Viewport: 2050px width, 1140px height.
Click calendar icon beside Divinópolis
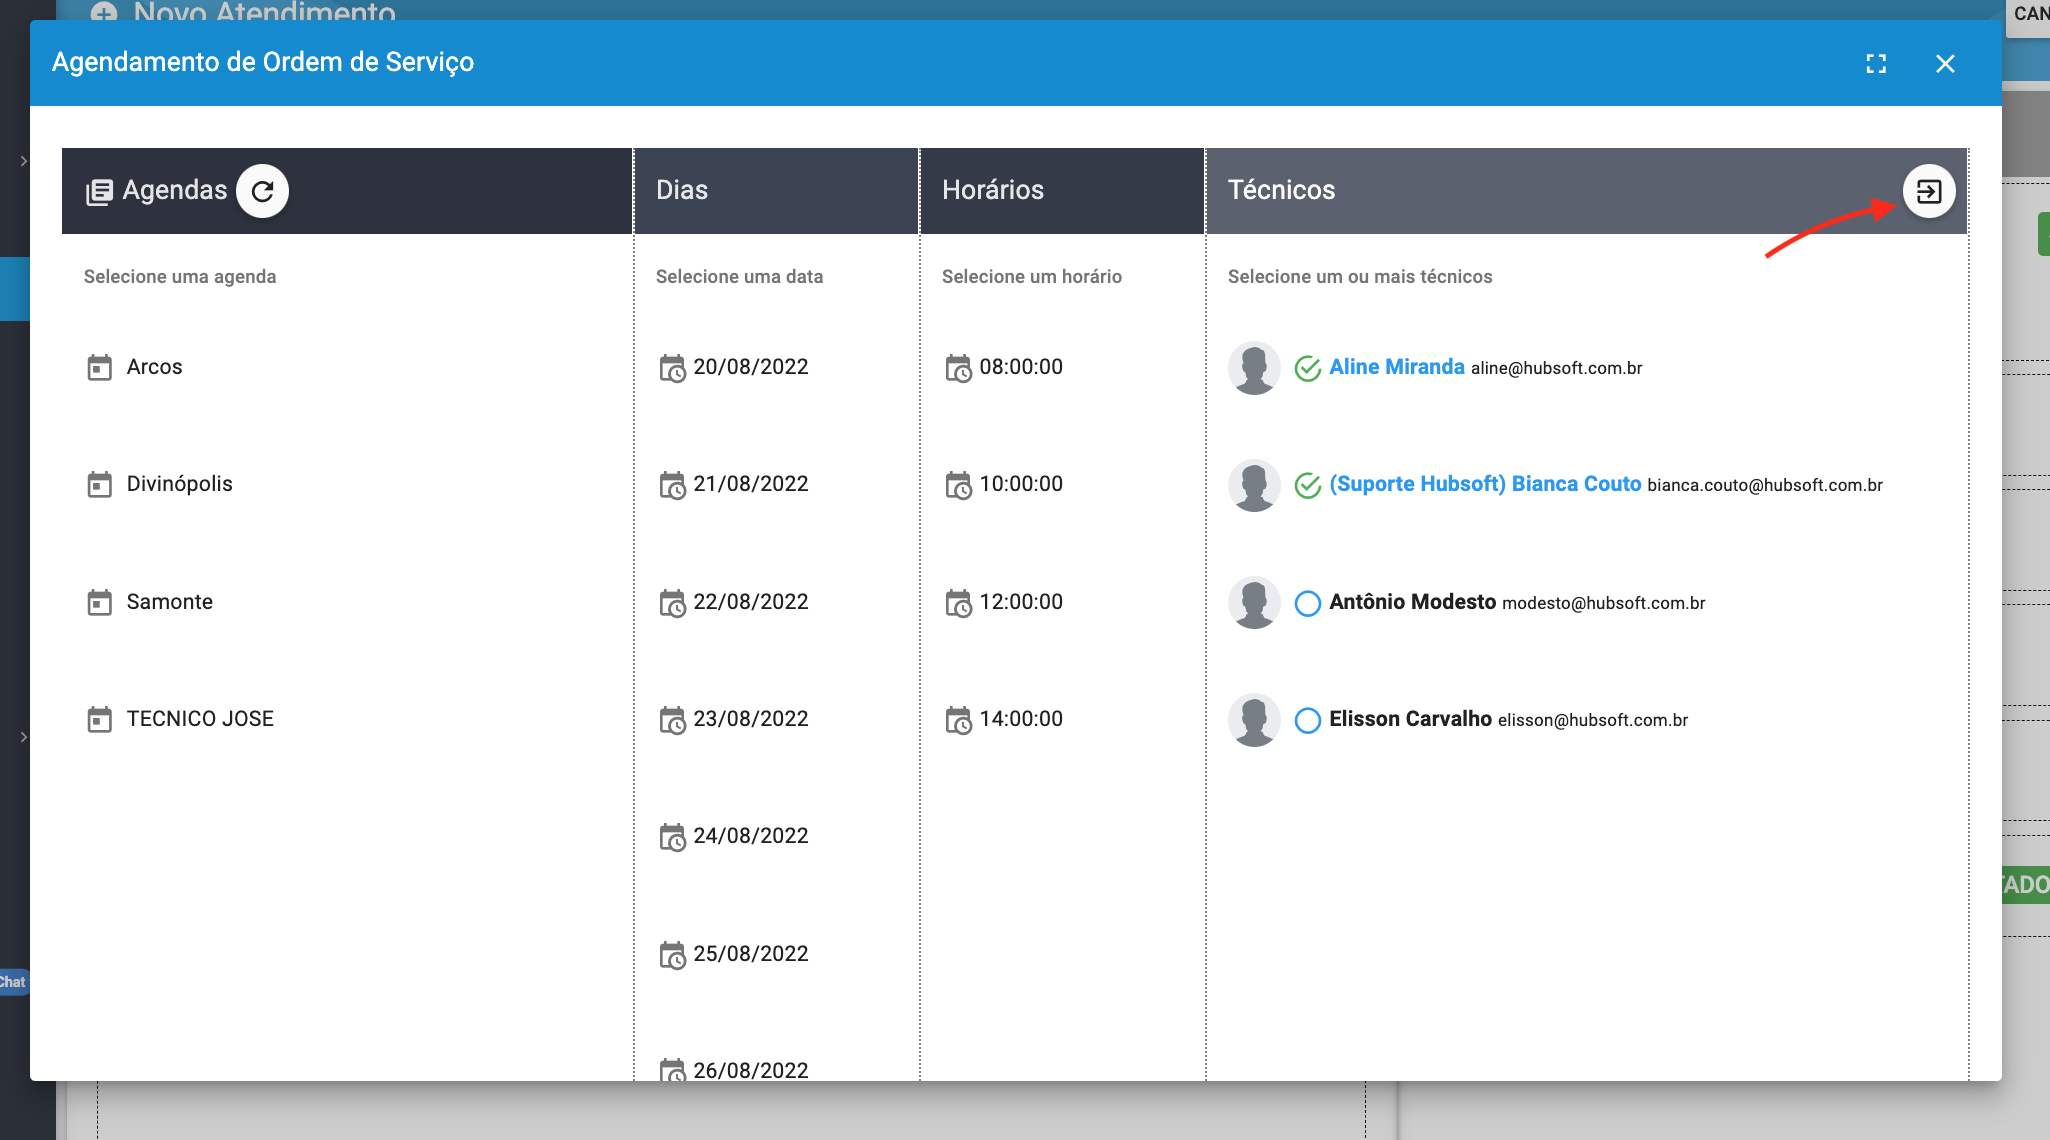pyautogui.click(x=100, y=485)
